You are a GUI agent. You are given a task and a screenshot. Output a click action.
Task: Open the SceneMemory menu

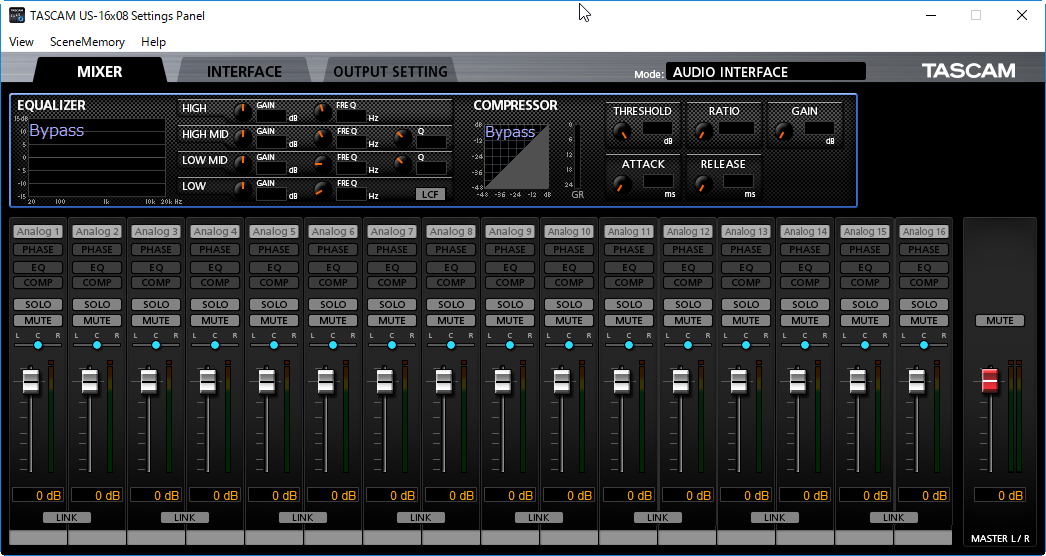click(x=87, y=42)
